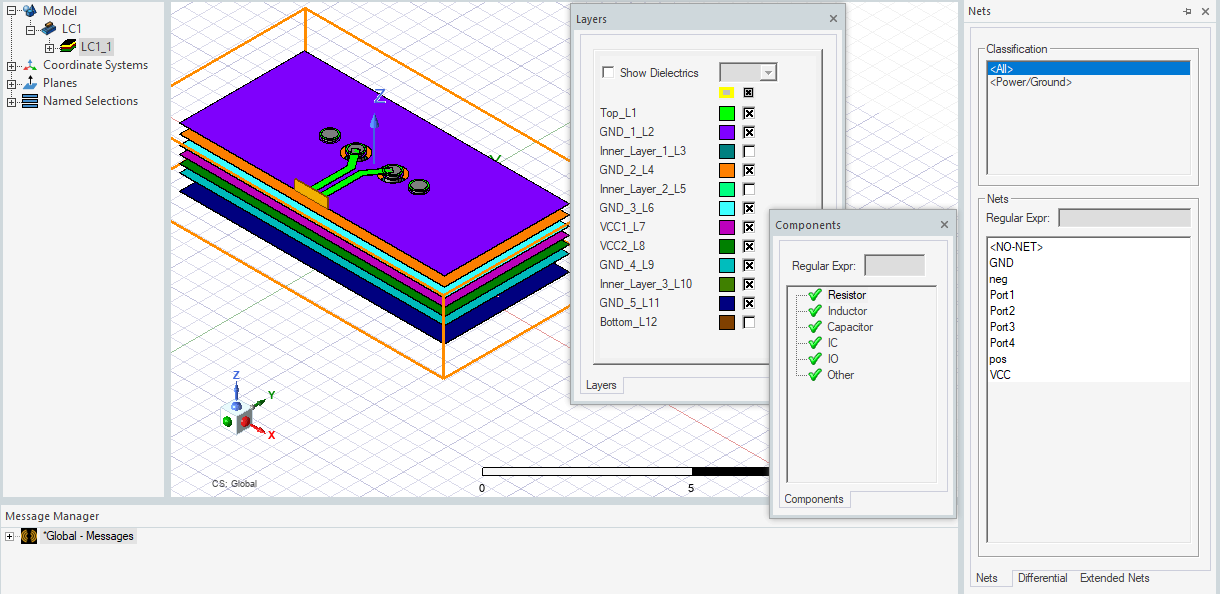Click the GND_4_L9 layer name
Image resolution: width=1220 pixels, height=594 pixels.
tap(627, 265)
